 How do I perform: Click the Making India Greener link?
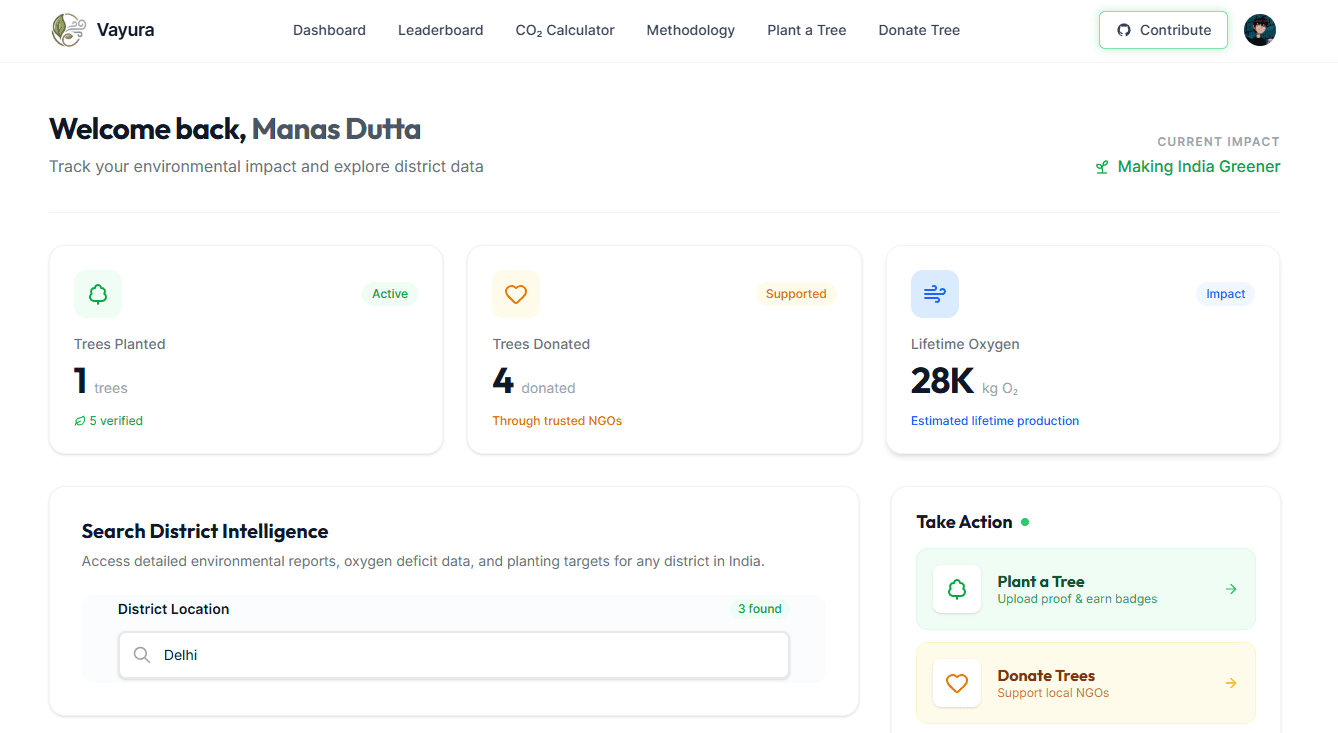point(1197,167)
